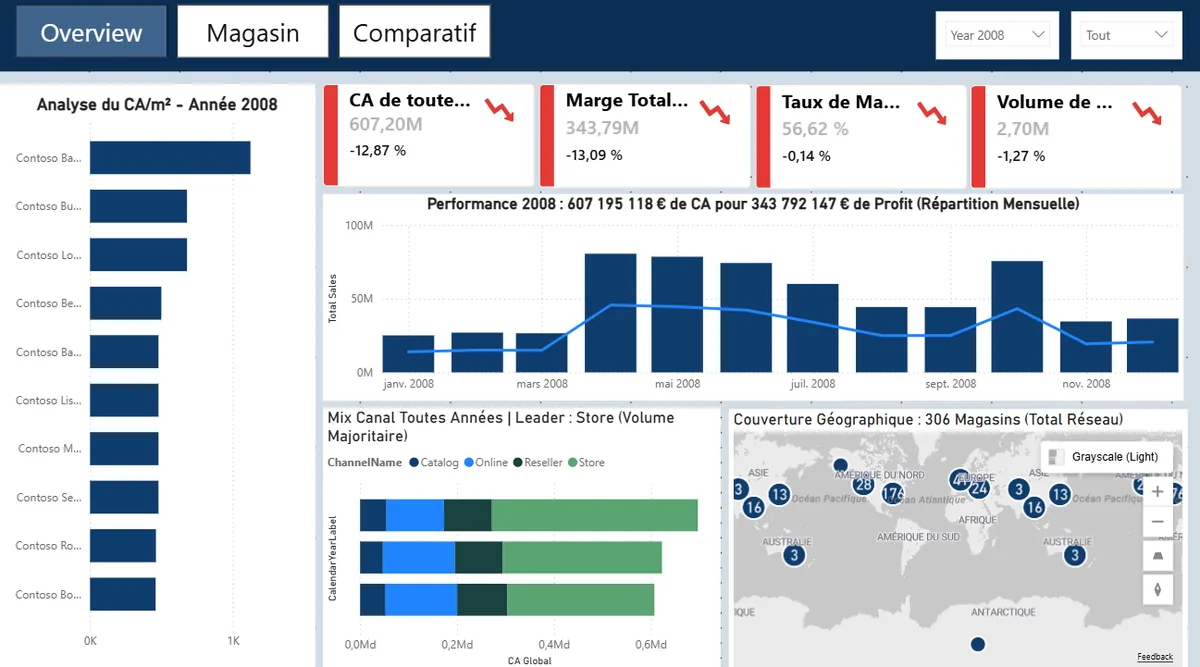
Task: Click the Performance 2008 chart title
Action: click(x=753, y=204)
